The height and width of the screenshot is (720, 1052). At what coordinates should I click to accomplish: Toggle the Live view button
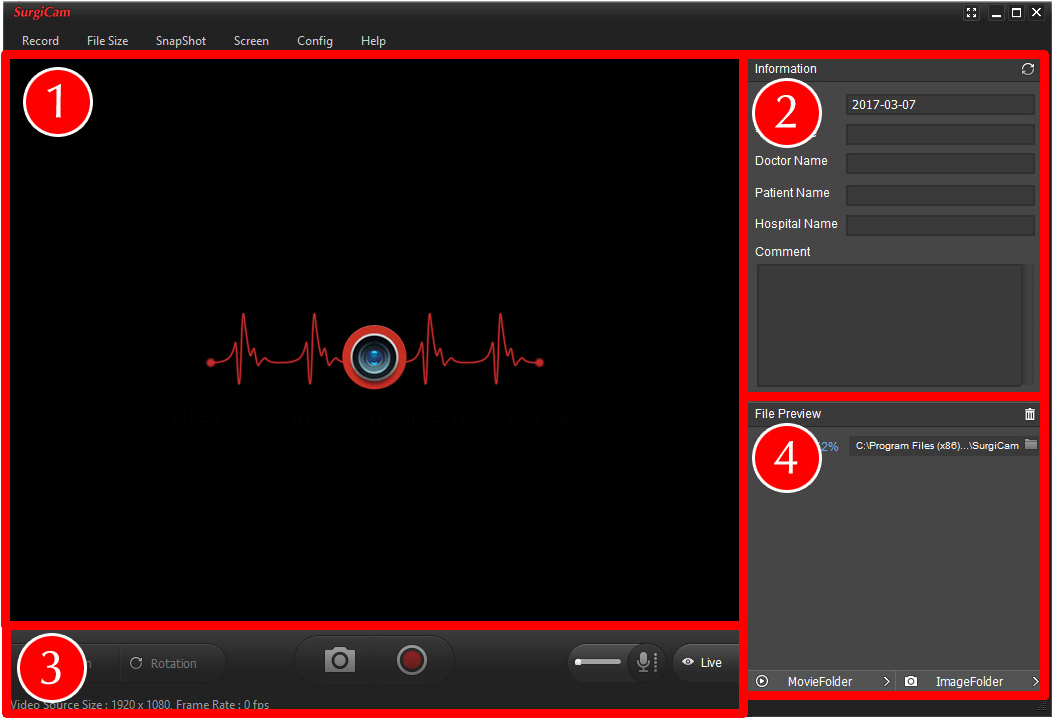click(704, 663)
